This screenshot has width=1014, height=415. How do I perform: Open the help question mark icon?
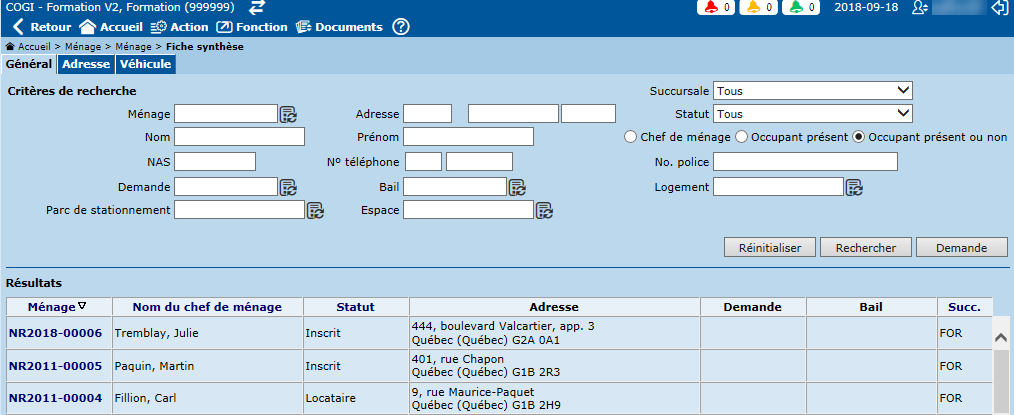pos(401,27)
